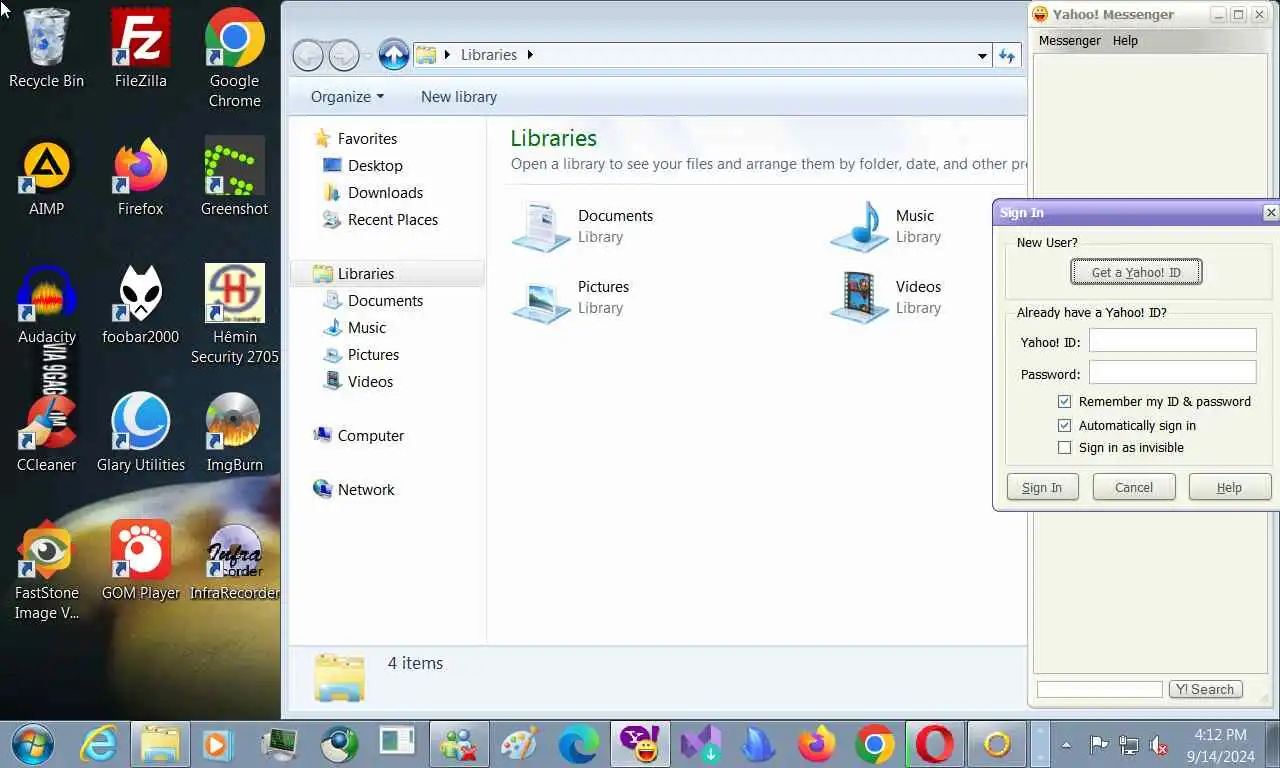Open the Messenger menu
This screenshot has width=1280, height=768.
pyautogui.click(x=1069, y=41)
